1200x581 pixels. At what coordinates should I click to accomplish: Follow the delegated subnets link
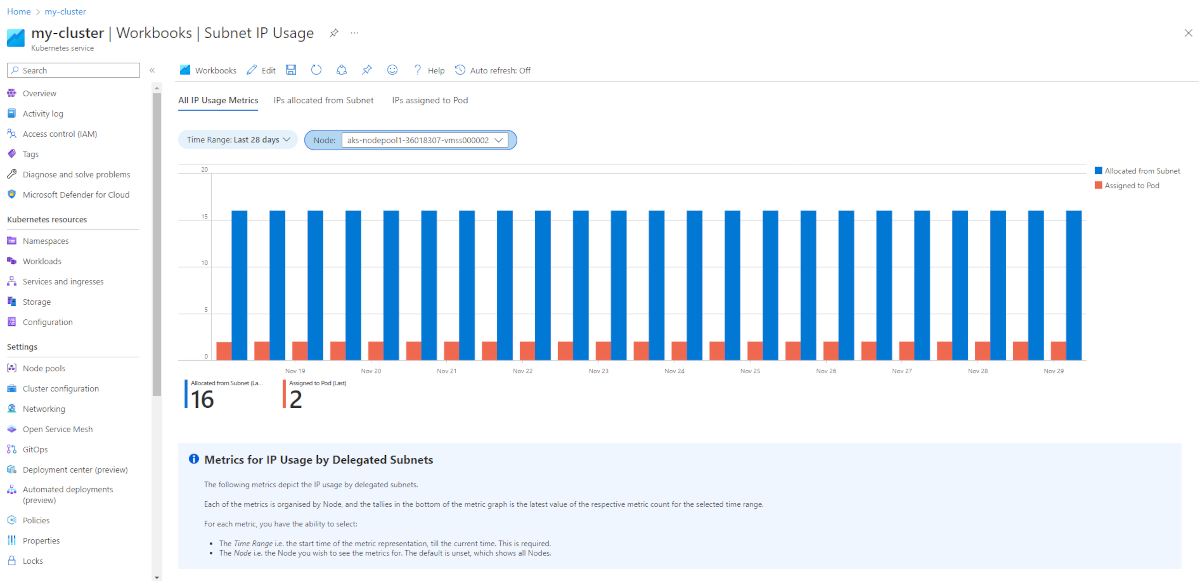coord(385,484)
